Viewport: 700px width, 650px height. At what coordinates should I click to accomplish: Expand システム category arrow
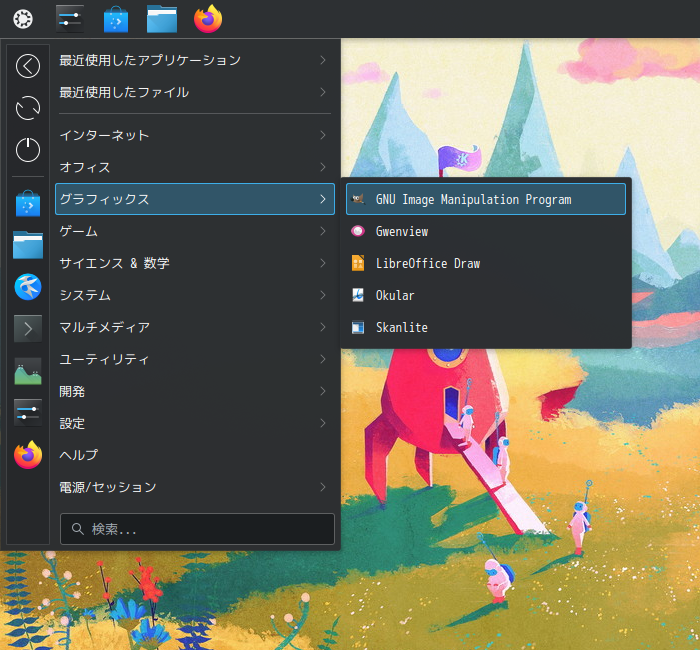(323, 295)
